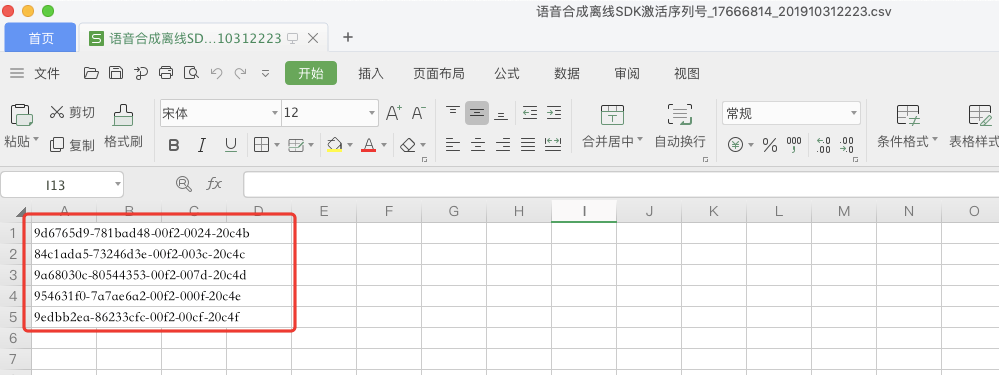Viewport: 999px width, 375px height.
Task: Click the eraser clear icon
Action: click(408, 145)
